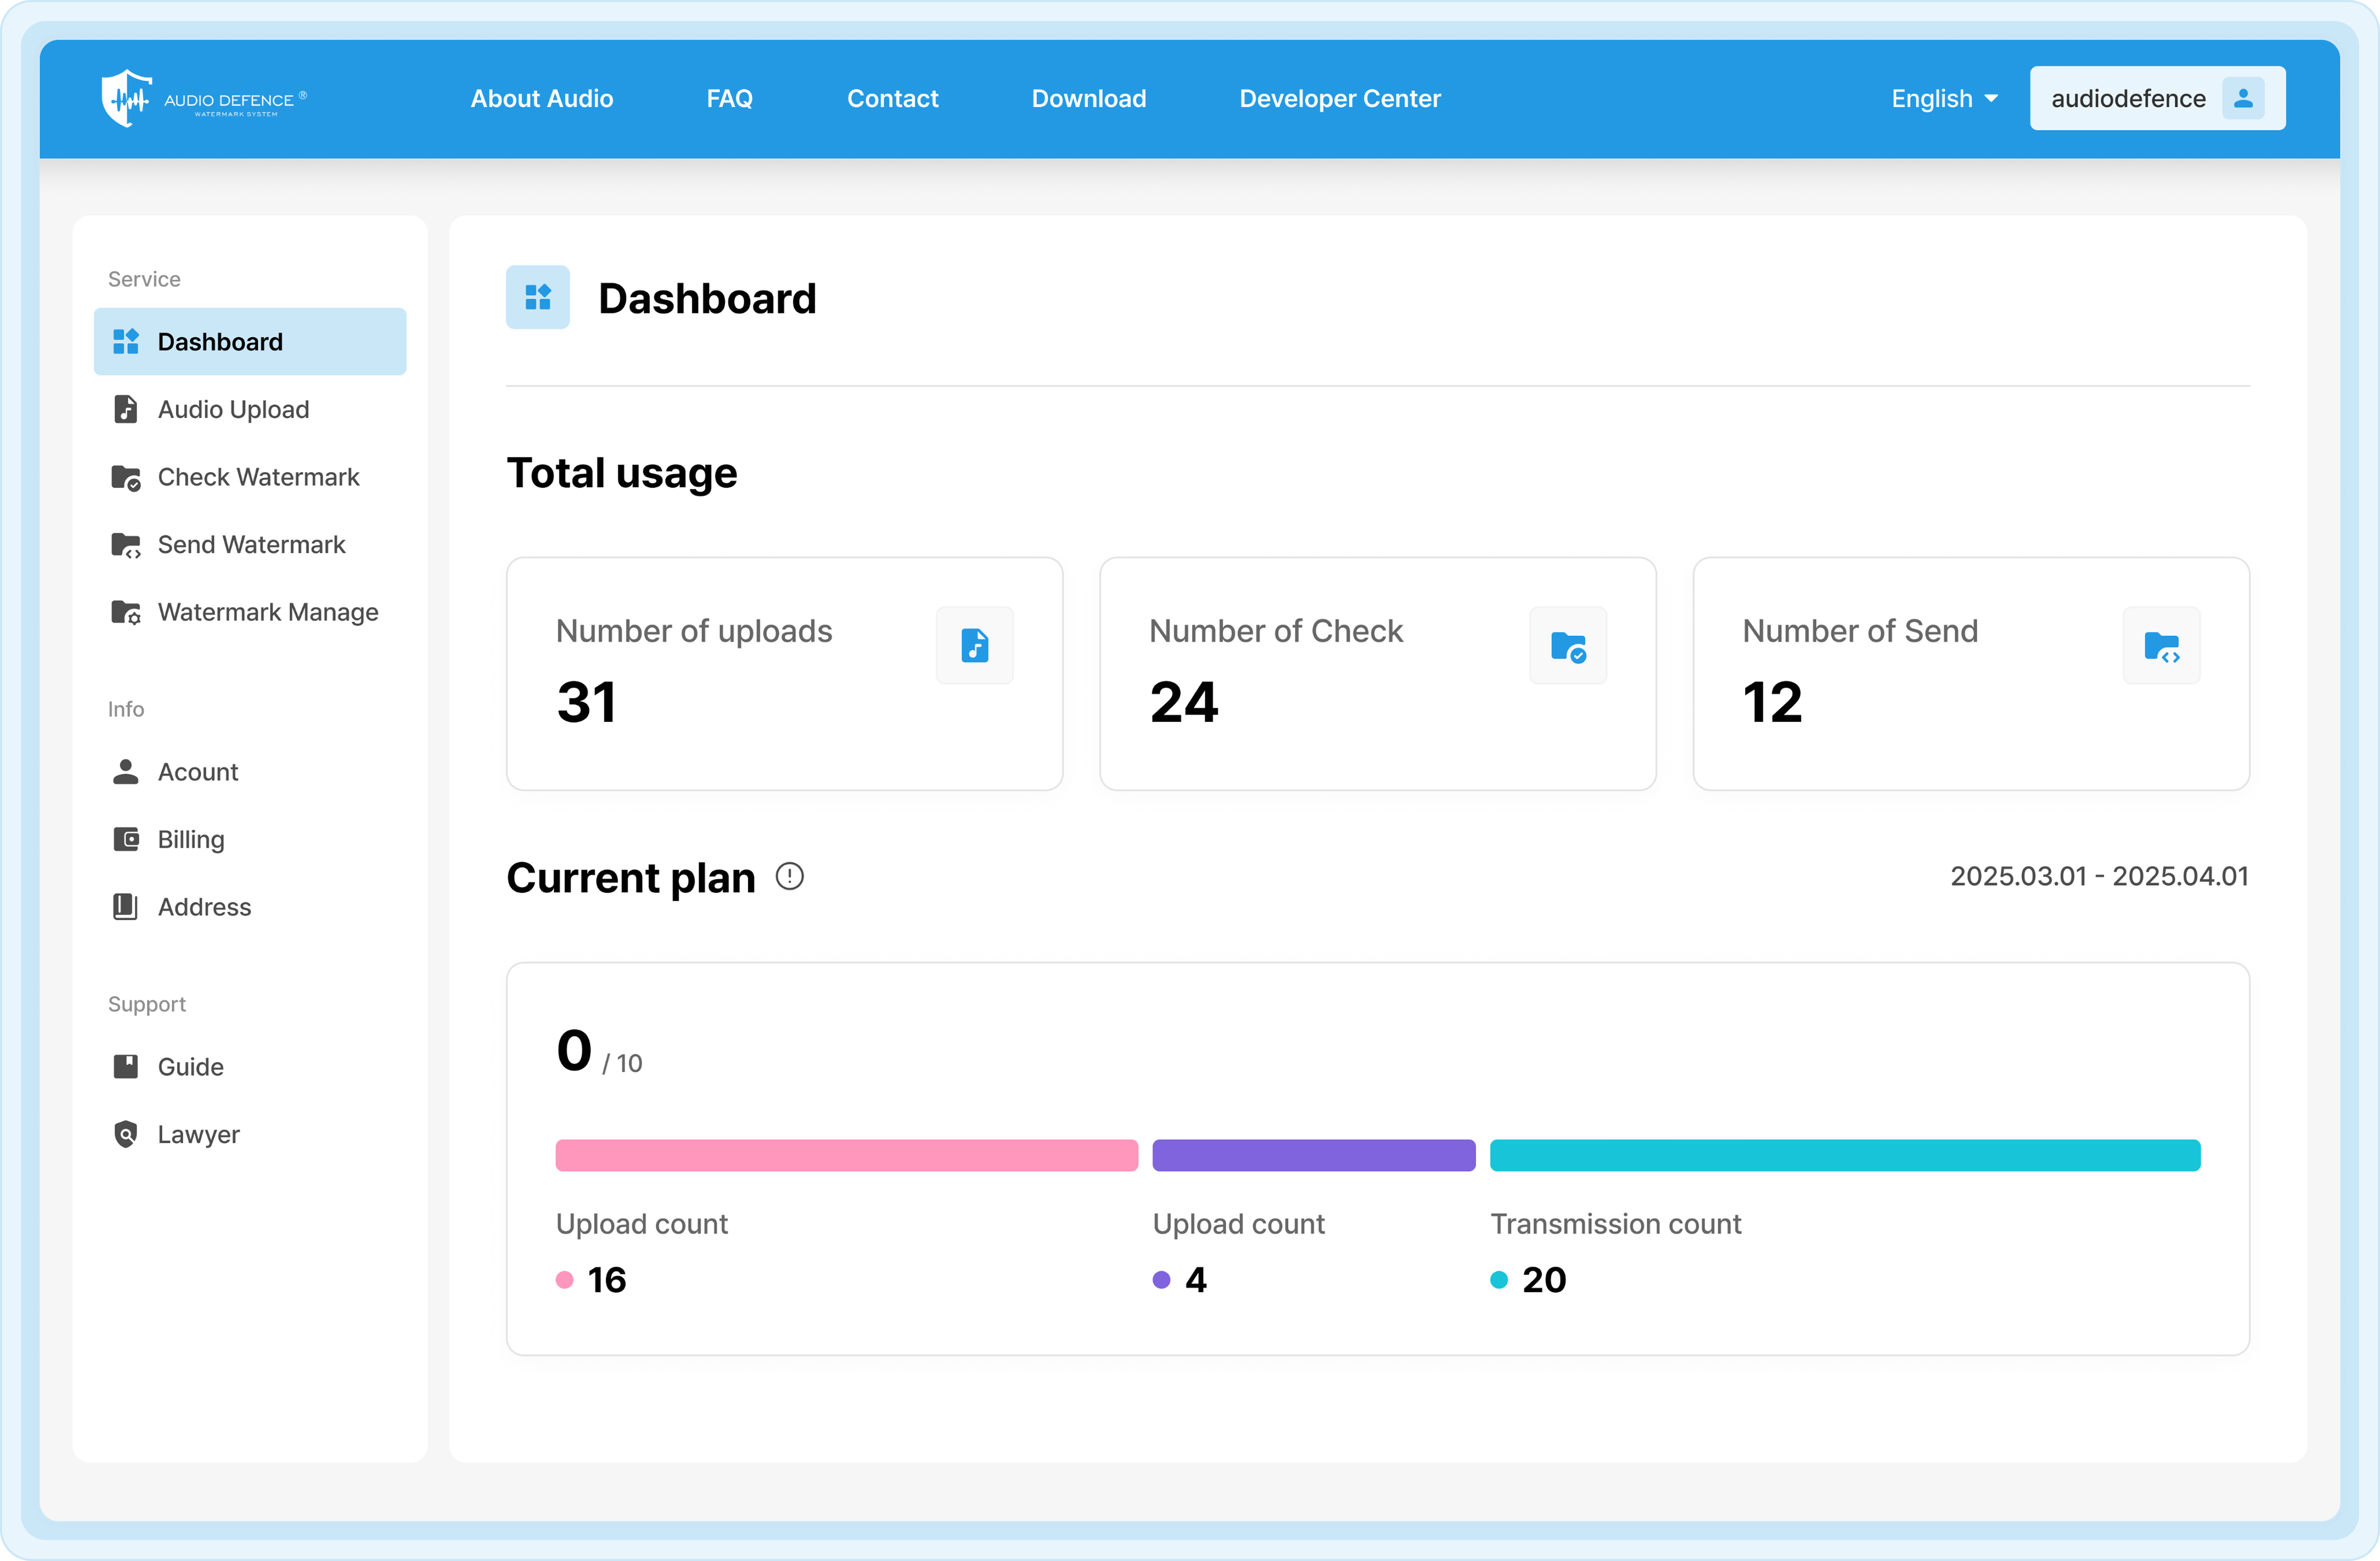Click the user icon next to audiodefence
Image resolution: width=2380 pixels, height=1561 pixels.
(x=2243, y=97)
